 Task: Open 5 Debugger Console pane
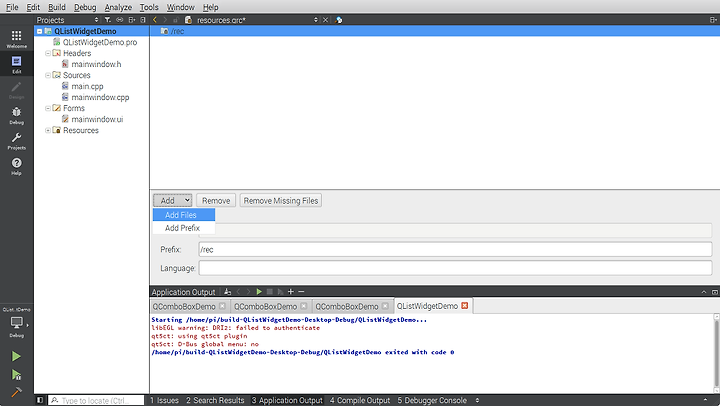(432, 400)
